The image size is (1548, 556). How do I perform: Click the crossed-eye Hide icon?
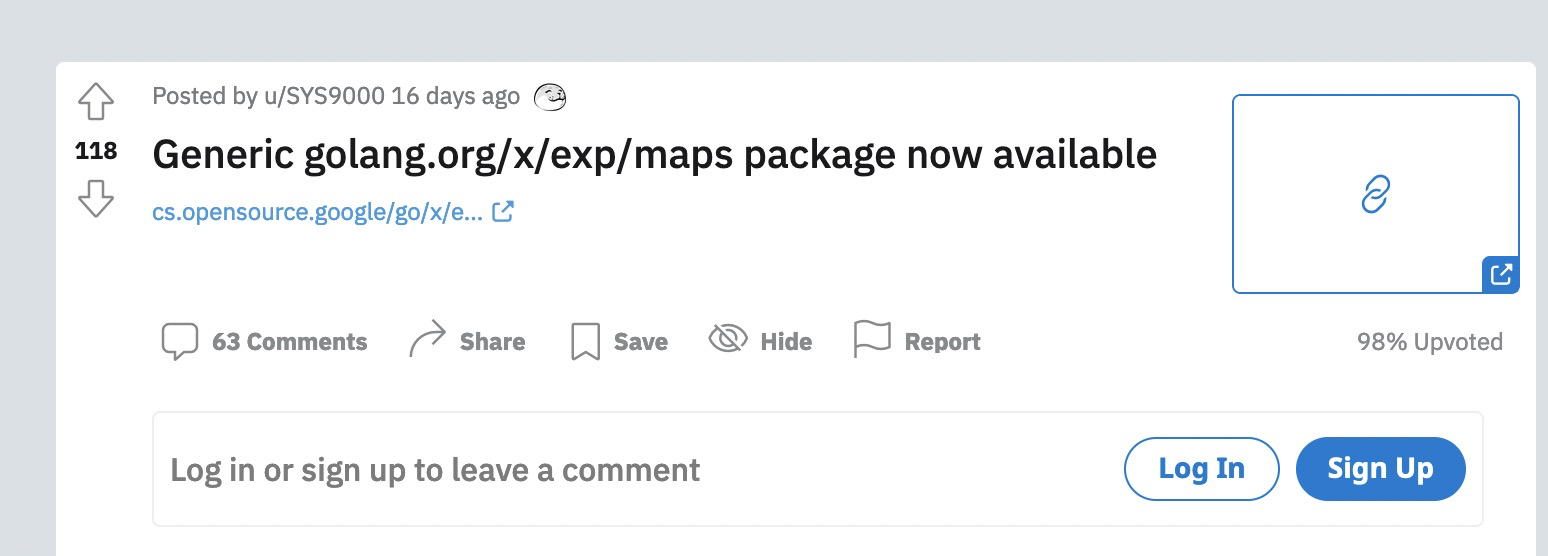coord(728,340)
